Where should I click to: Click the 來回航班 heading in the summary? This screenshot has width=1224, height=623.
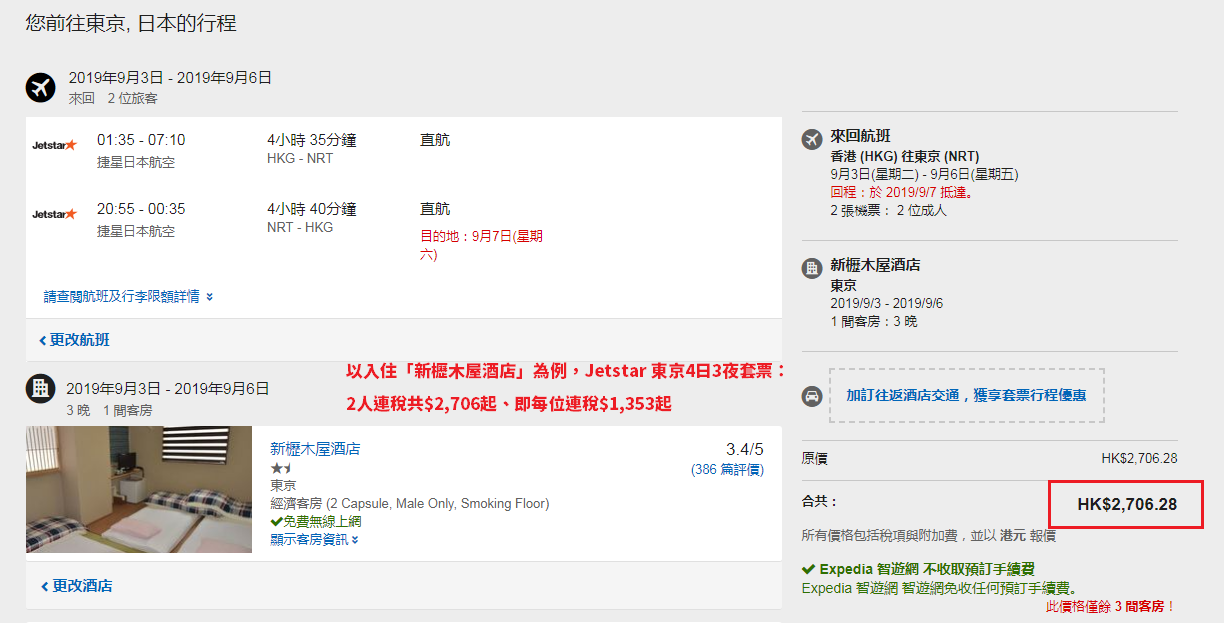click(860, 136)
